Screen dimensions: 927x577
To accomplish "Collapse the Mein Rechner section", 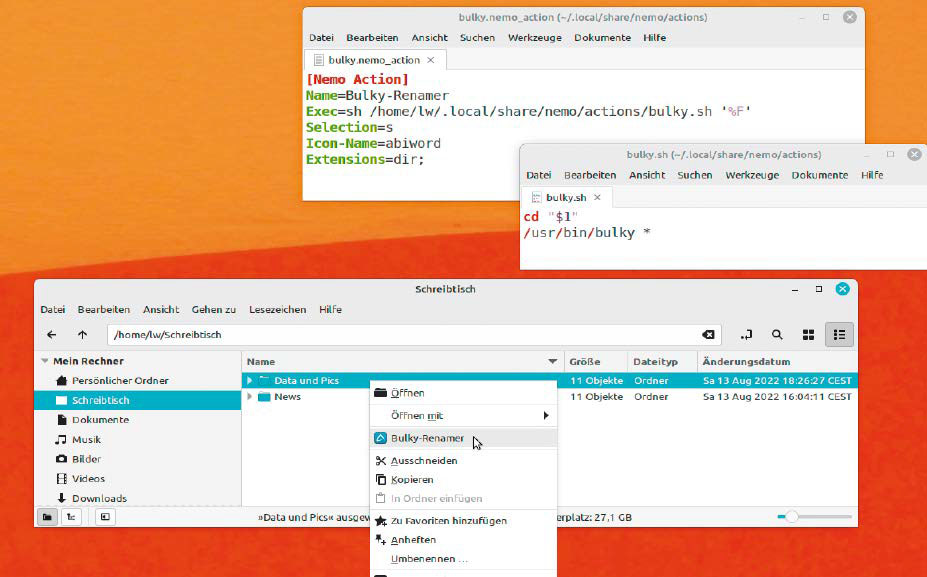I will (44, 361).
